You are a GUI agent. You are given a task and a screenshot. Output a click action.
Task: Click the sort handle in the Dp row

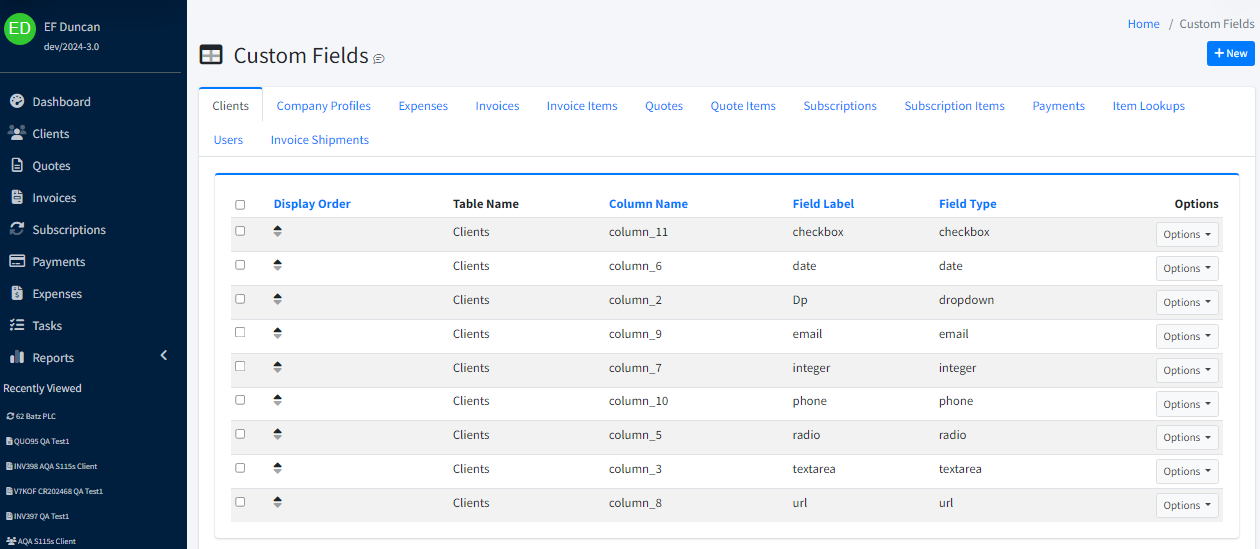point(277,299)
